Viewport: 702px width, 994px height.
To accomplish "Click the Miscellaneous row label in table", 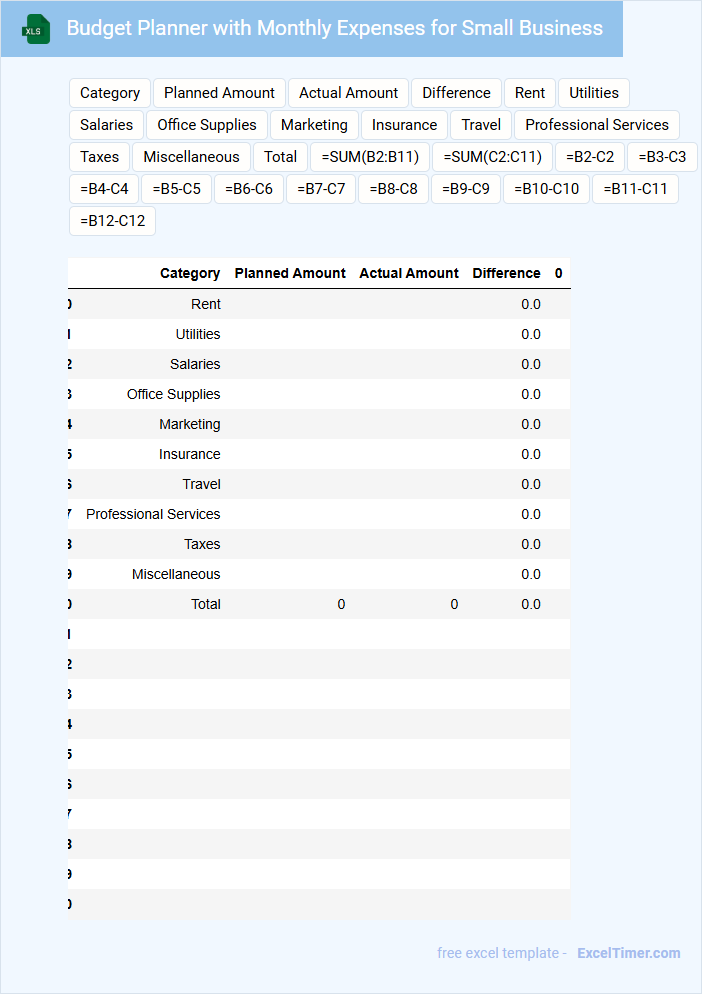I will click(x=176, y=574).
